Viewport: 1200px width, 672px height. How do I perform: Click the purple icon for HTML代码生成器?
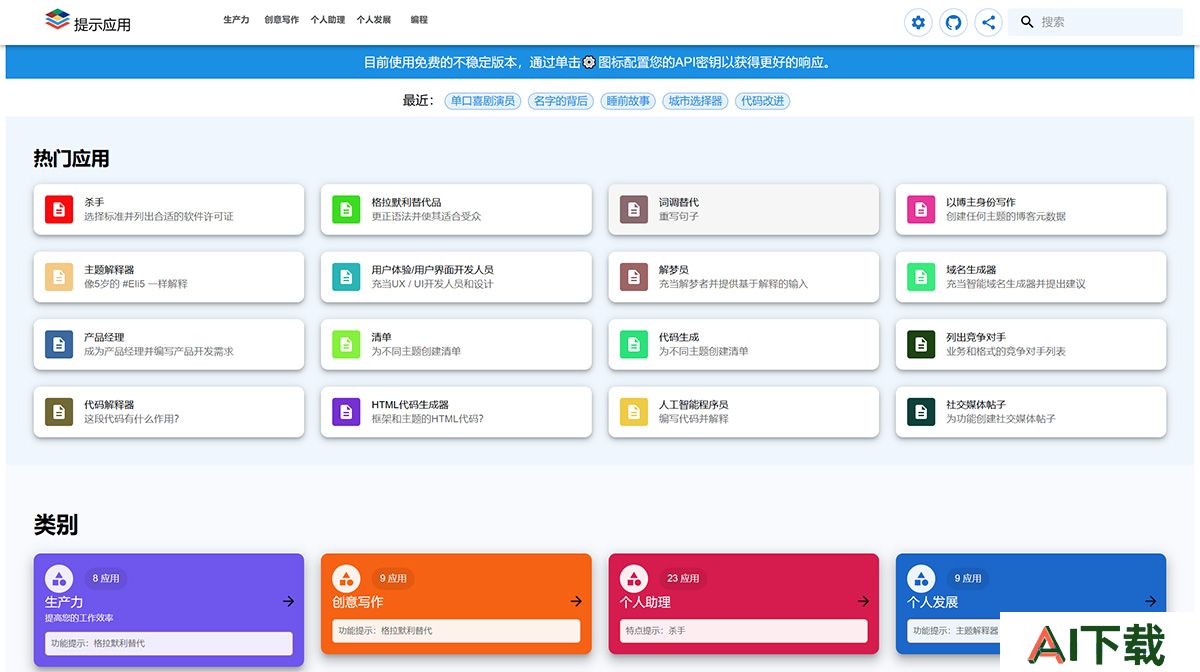coord(346,412)
